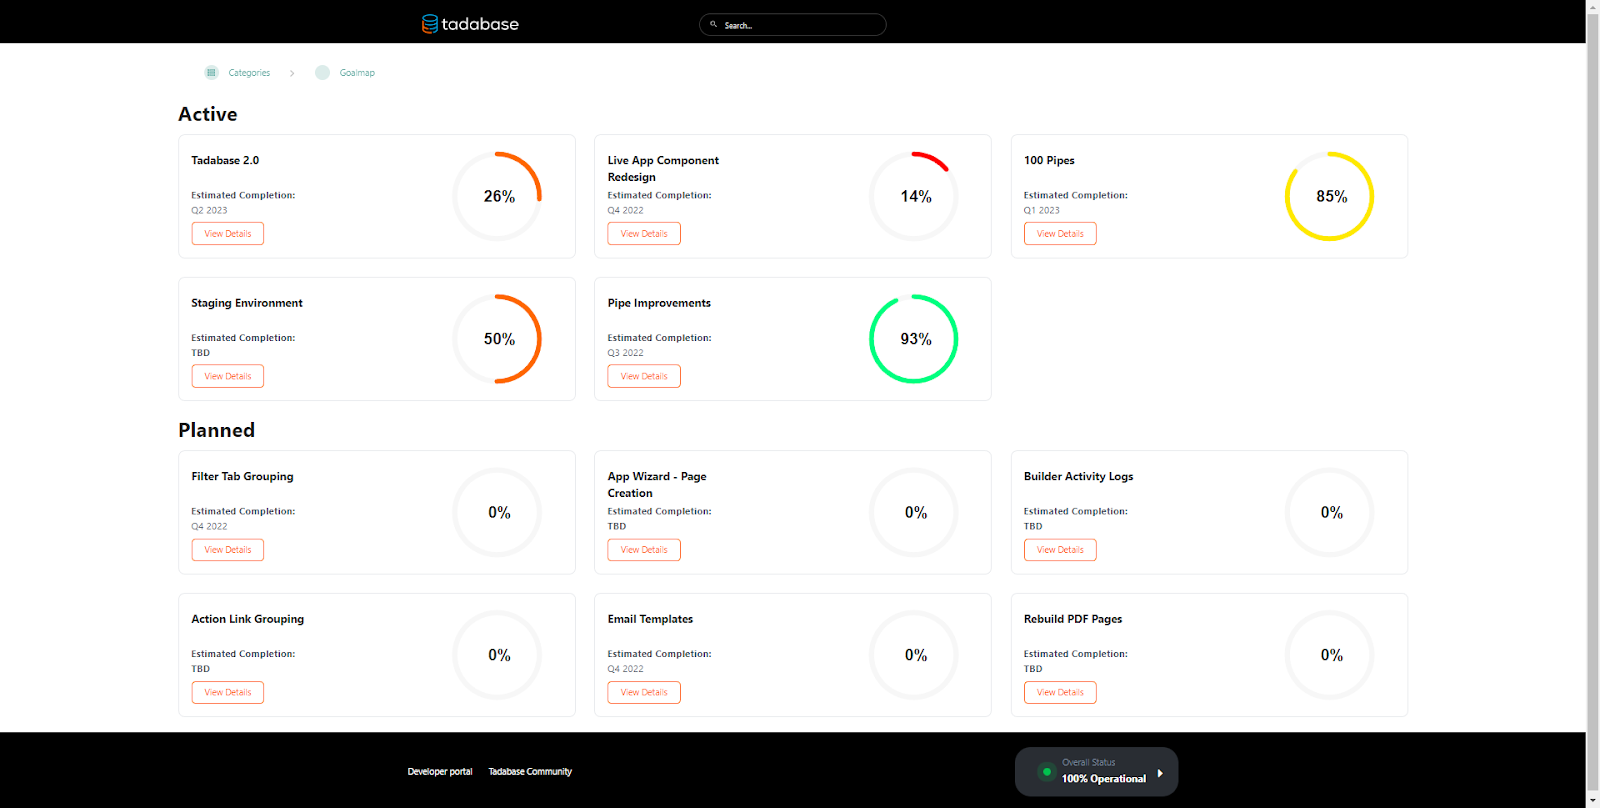
Task: Click the green operational status indicator
Action: click(x=1046, y=772)
